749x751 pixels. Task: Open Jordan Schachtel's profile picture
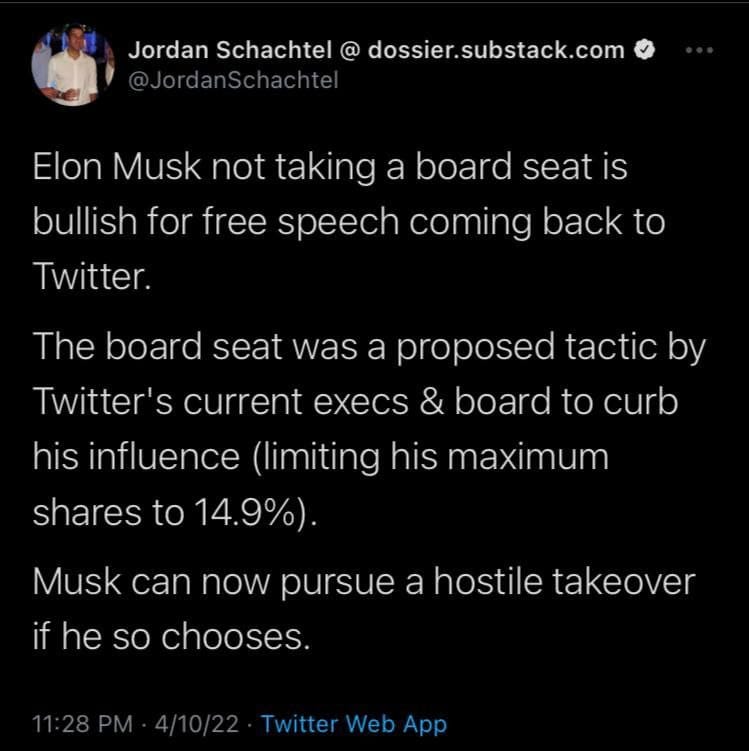(x=72, y=63)
